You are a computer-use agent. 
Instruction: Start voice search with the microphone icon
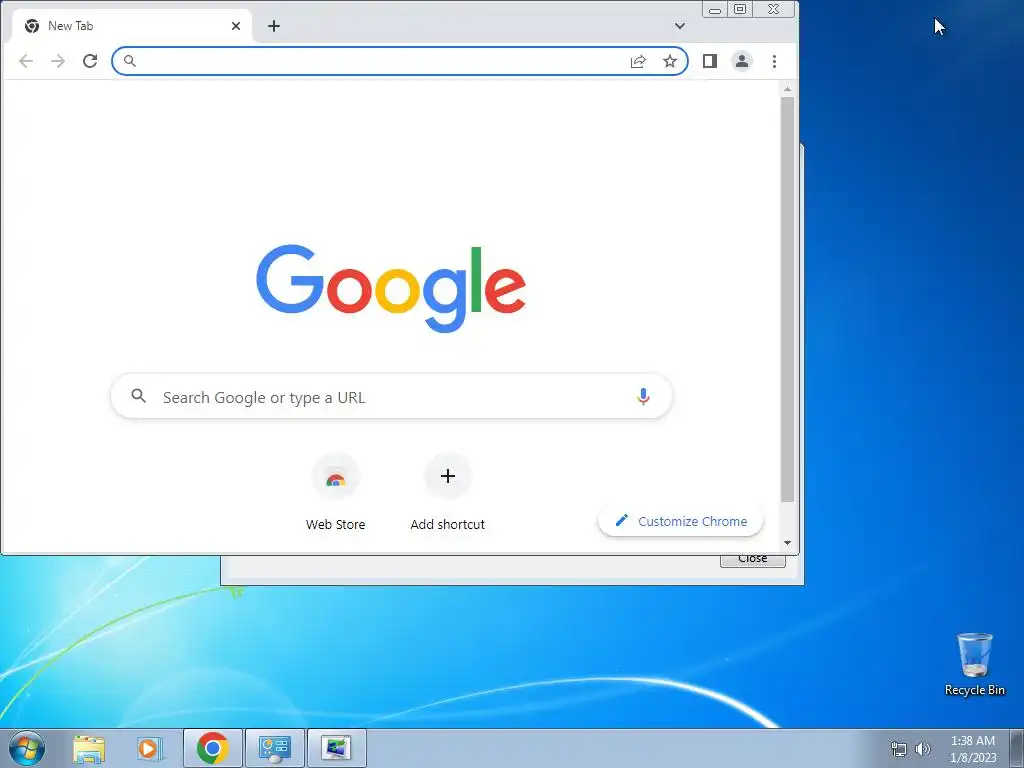(x=643, y=396)
